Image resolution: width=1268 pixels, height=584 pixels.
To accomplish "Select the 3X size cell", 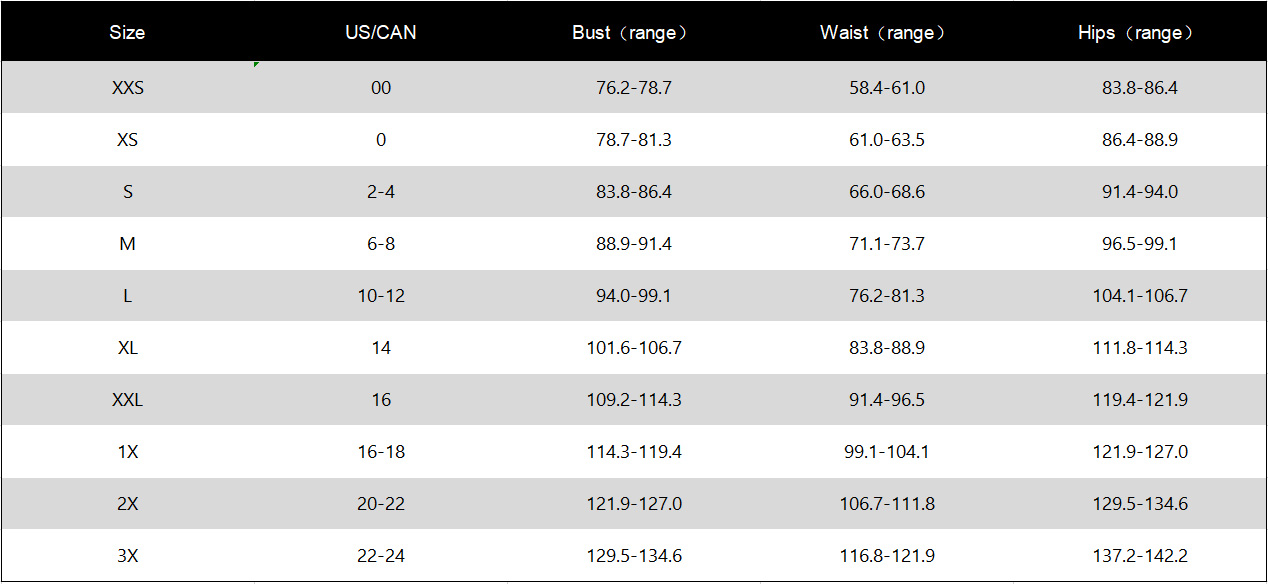I will [x=127, y=556].
